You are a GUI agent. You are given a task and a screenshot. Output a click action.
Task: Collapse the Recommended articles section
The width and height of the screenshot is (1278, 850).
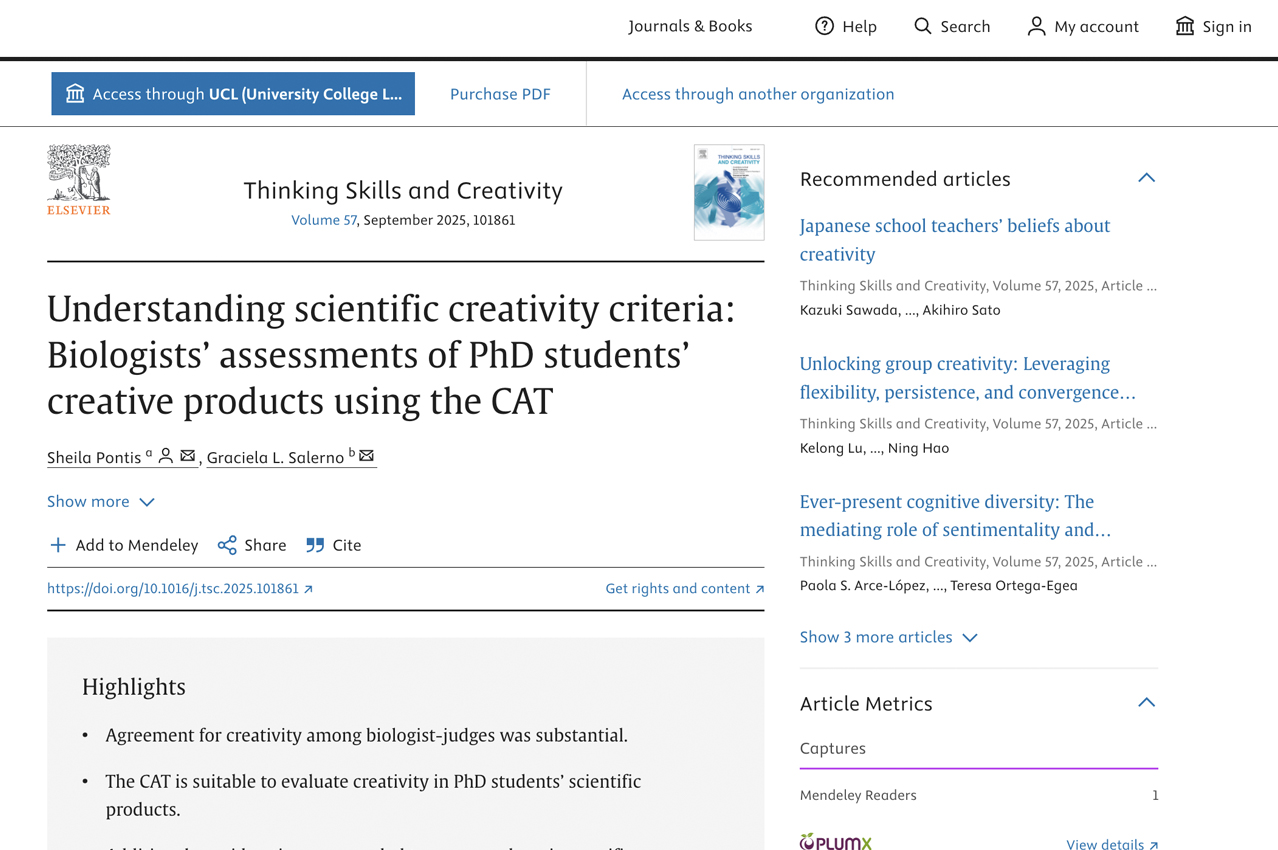pos(1146,178)
